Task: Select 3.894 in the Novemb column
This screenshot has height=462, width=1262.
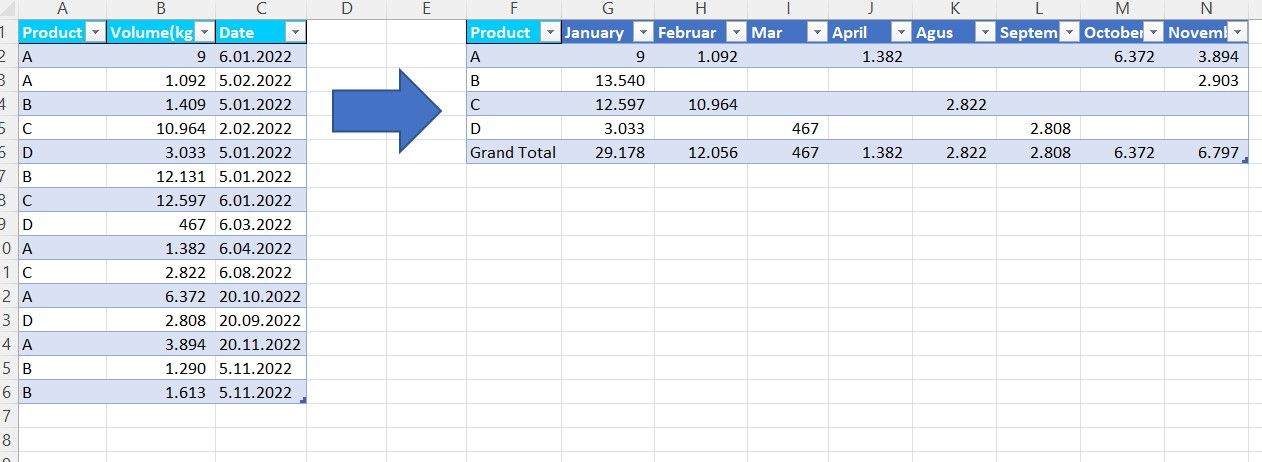Action: (x=1207, y=57)
